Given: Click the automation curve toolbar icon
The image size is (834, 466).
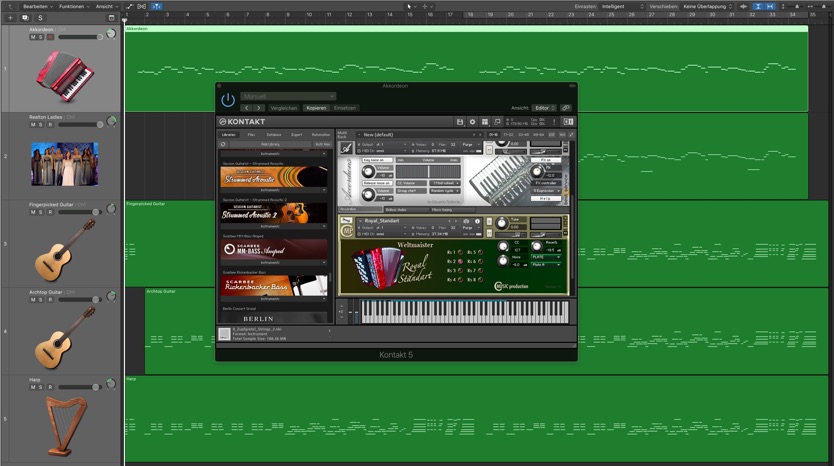Looking at the screenshot, I should 129,6.
